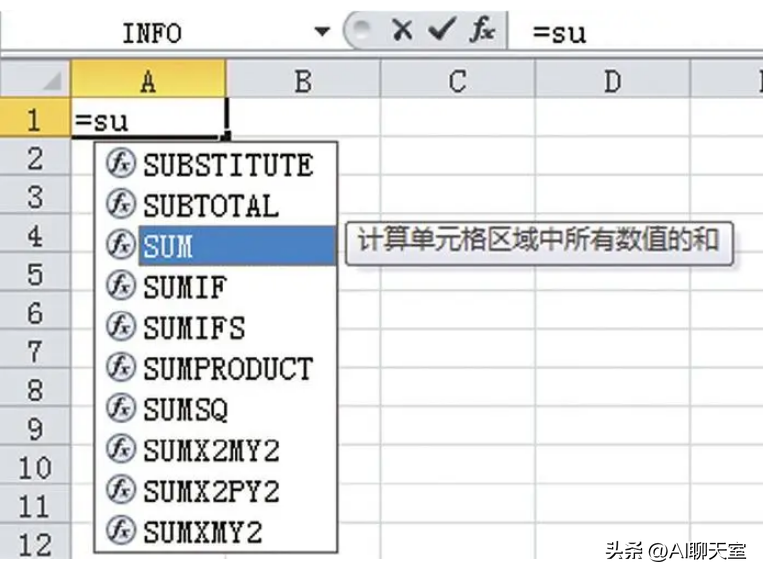The image size is (763, 577).
Task: Click the fx icon beside SUMSQ
Action: point(120,409)
